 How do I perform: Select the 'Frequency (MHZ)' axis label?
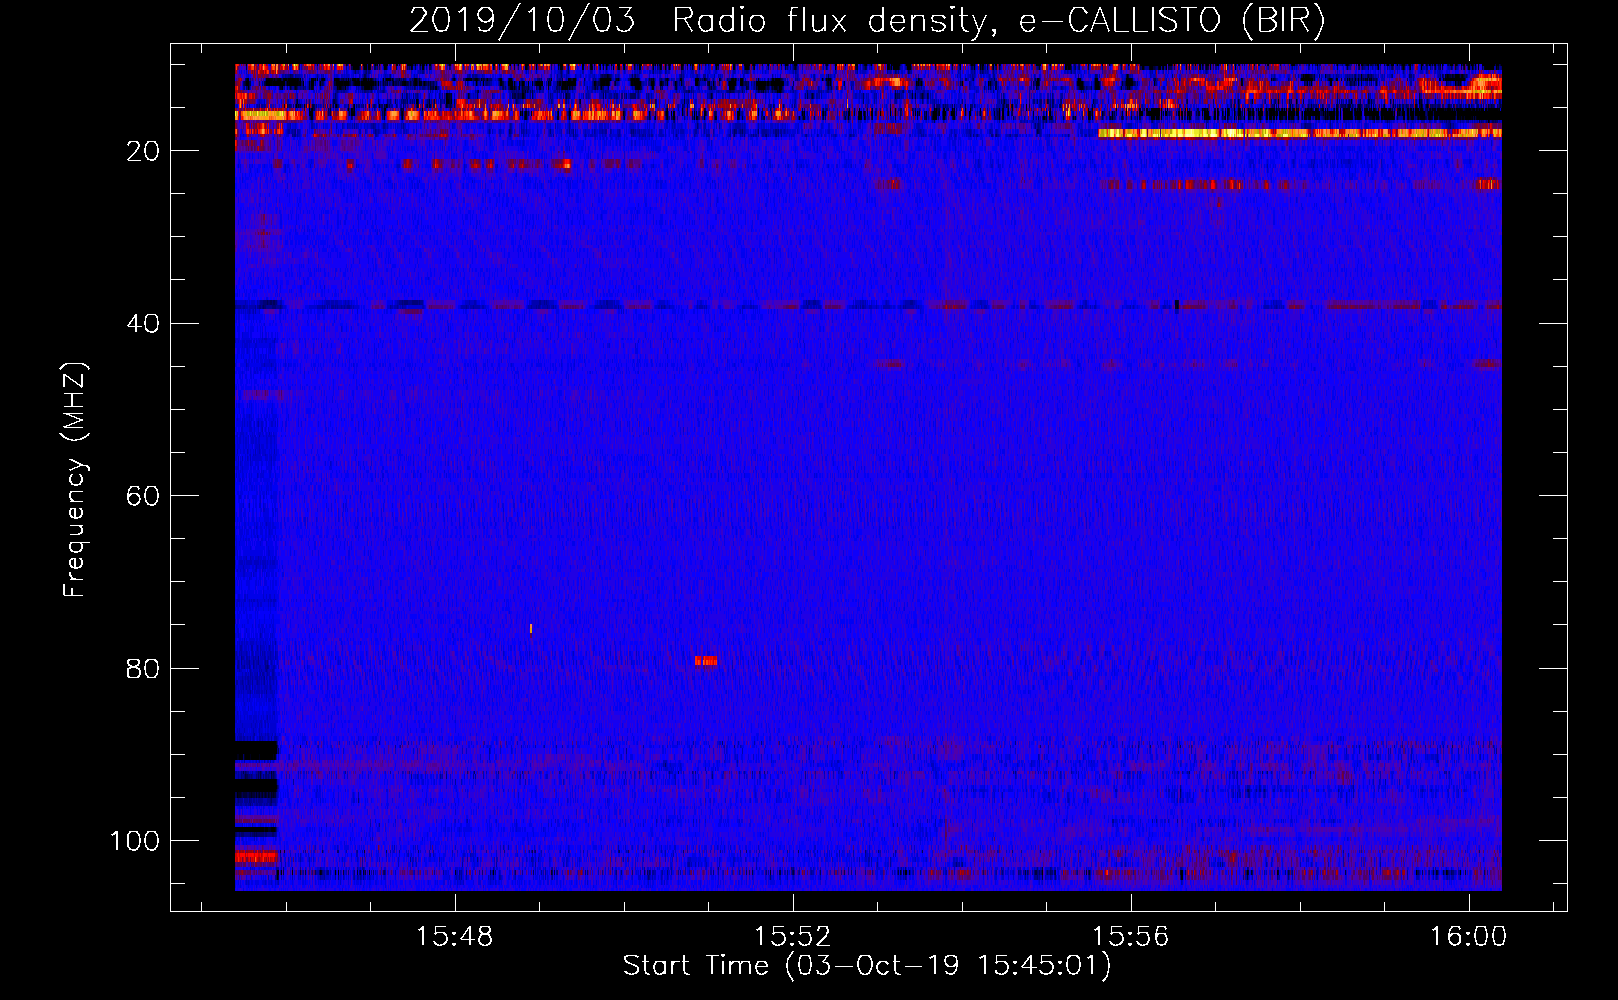tap(75, 479)
